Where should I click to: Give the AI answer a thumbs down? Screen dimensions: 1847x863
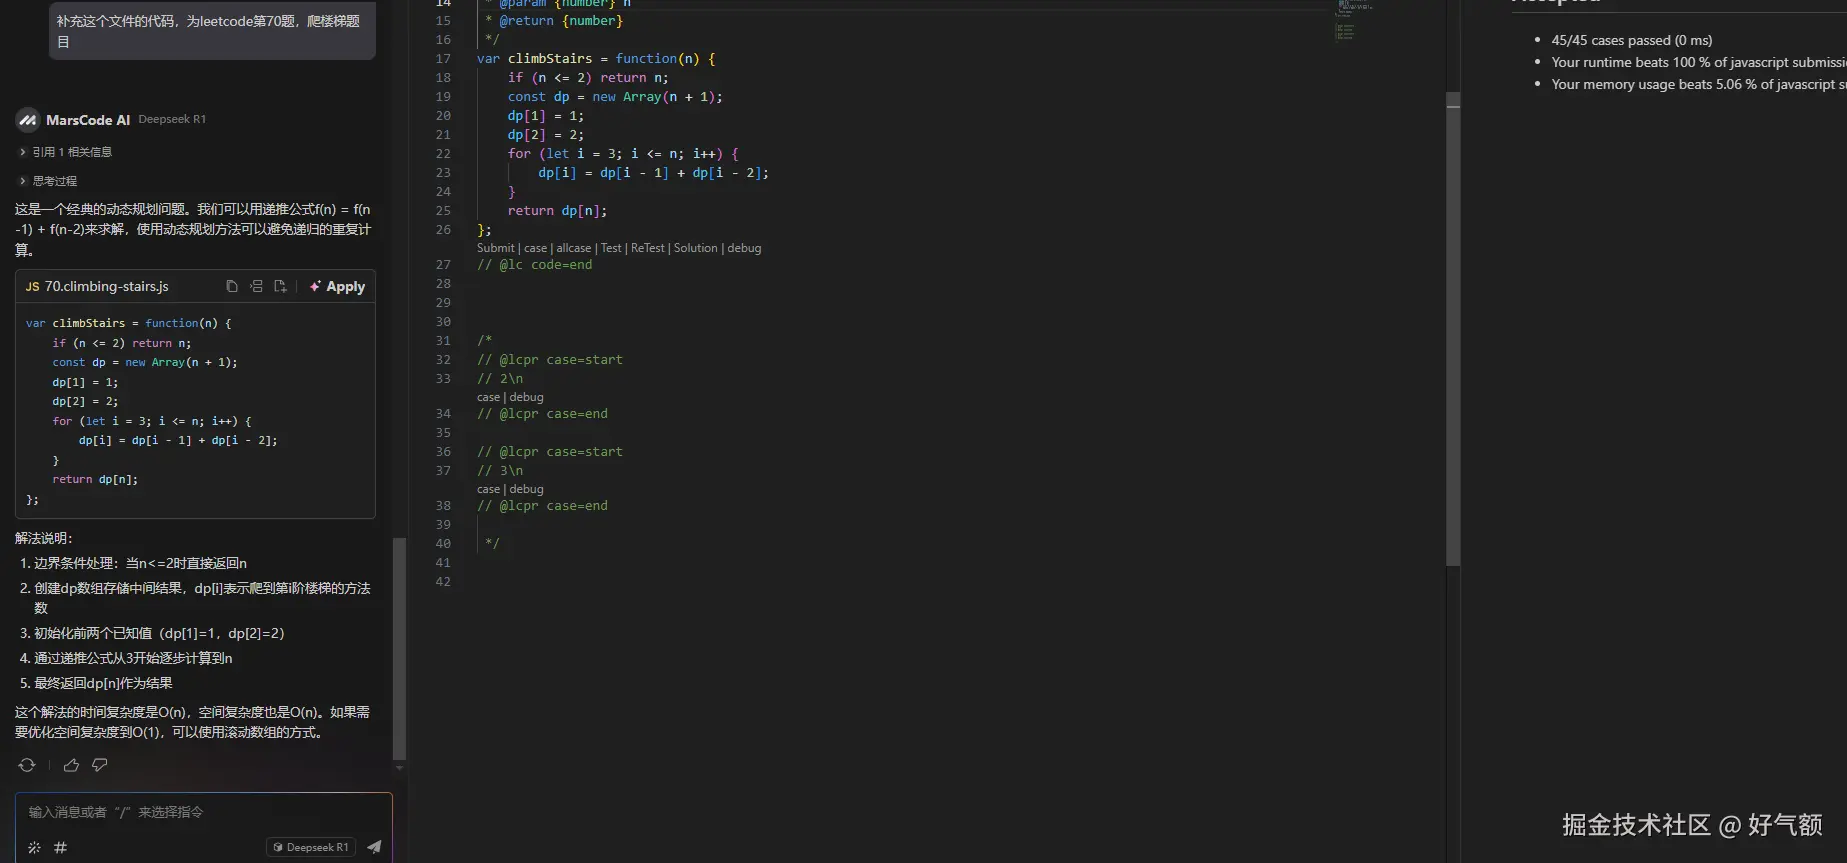point(100,765)
